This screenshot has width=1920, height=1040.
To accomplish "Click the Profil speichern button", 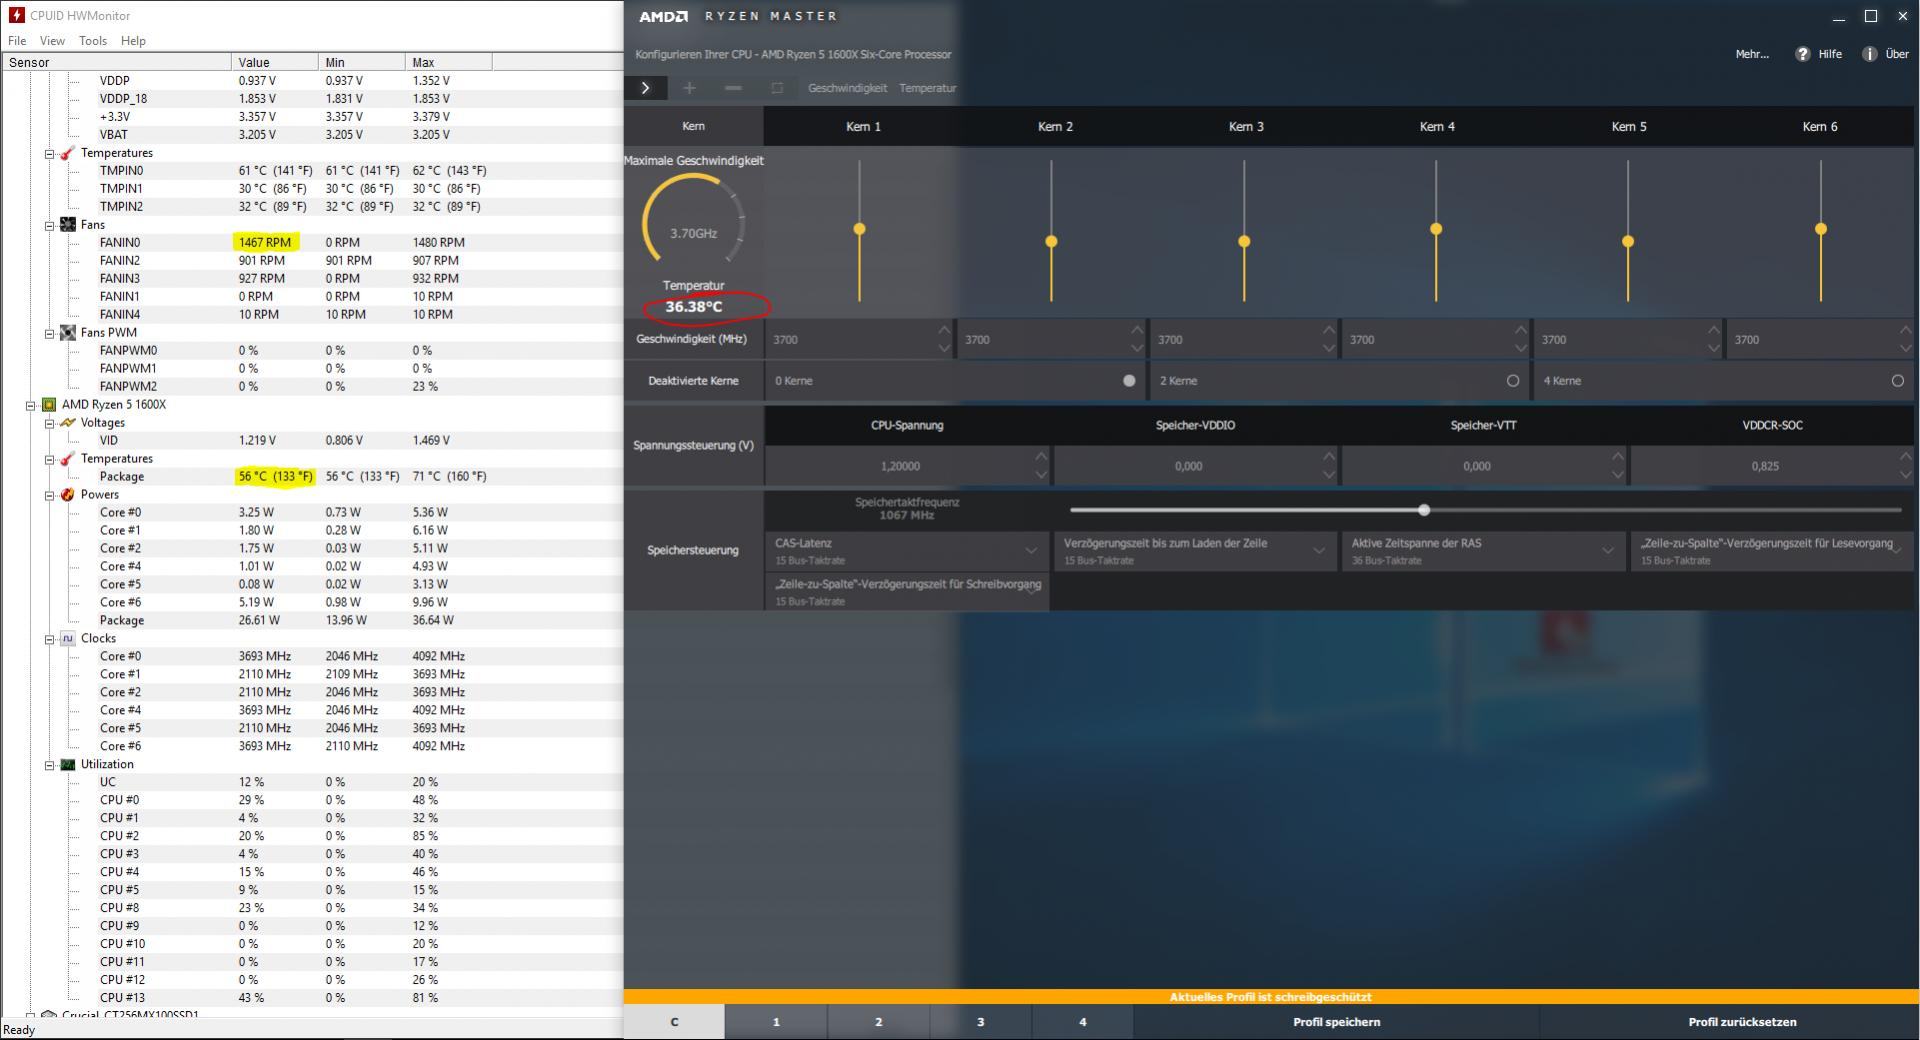I will tap(1337, 1022).
